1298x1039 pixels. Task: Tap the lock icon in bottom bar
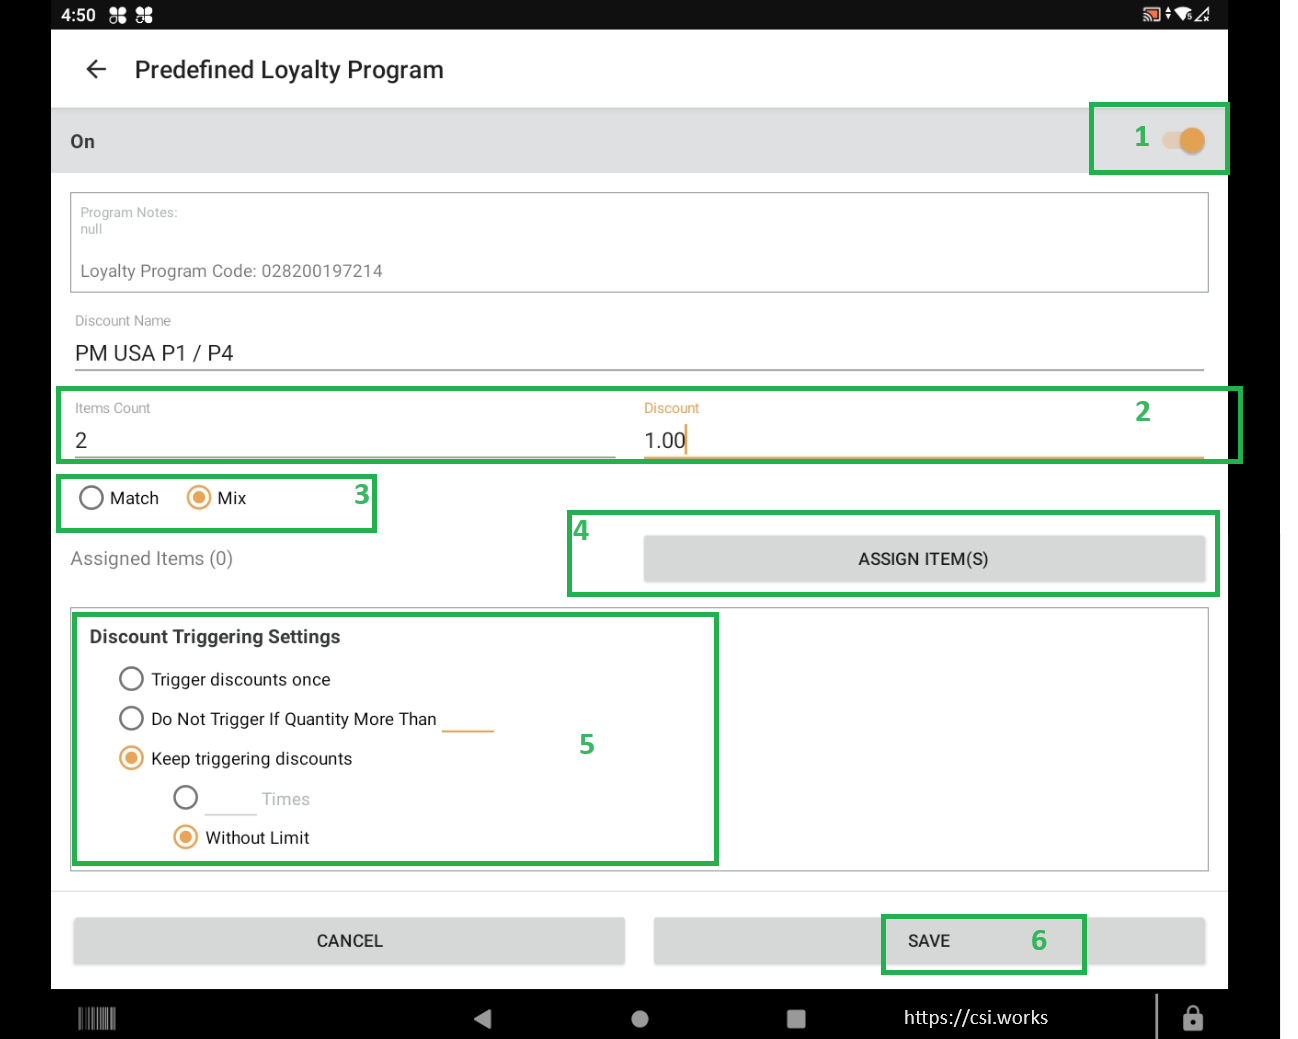[x=1193, y=1018]
